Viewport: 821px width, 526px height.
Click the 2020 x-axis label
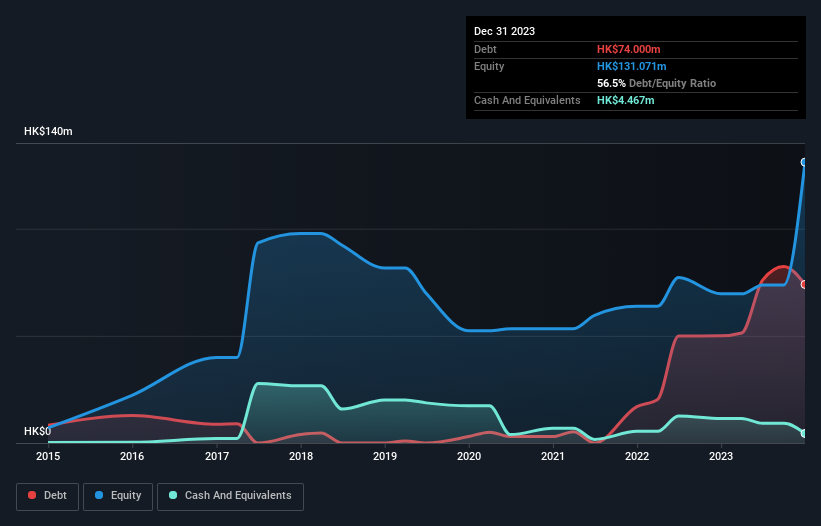pyautogui.click(x=469, y=456)
